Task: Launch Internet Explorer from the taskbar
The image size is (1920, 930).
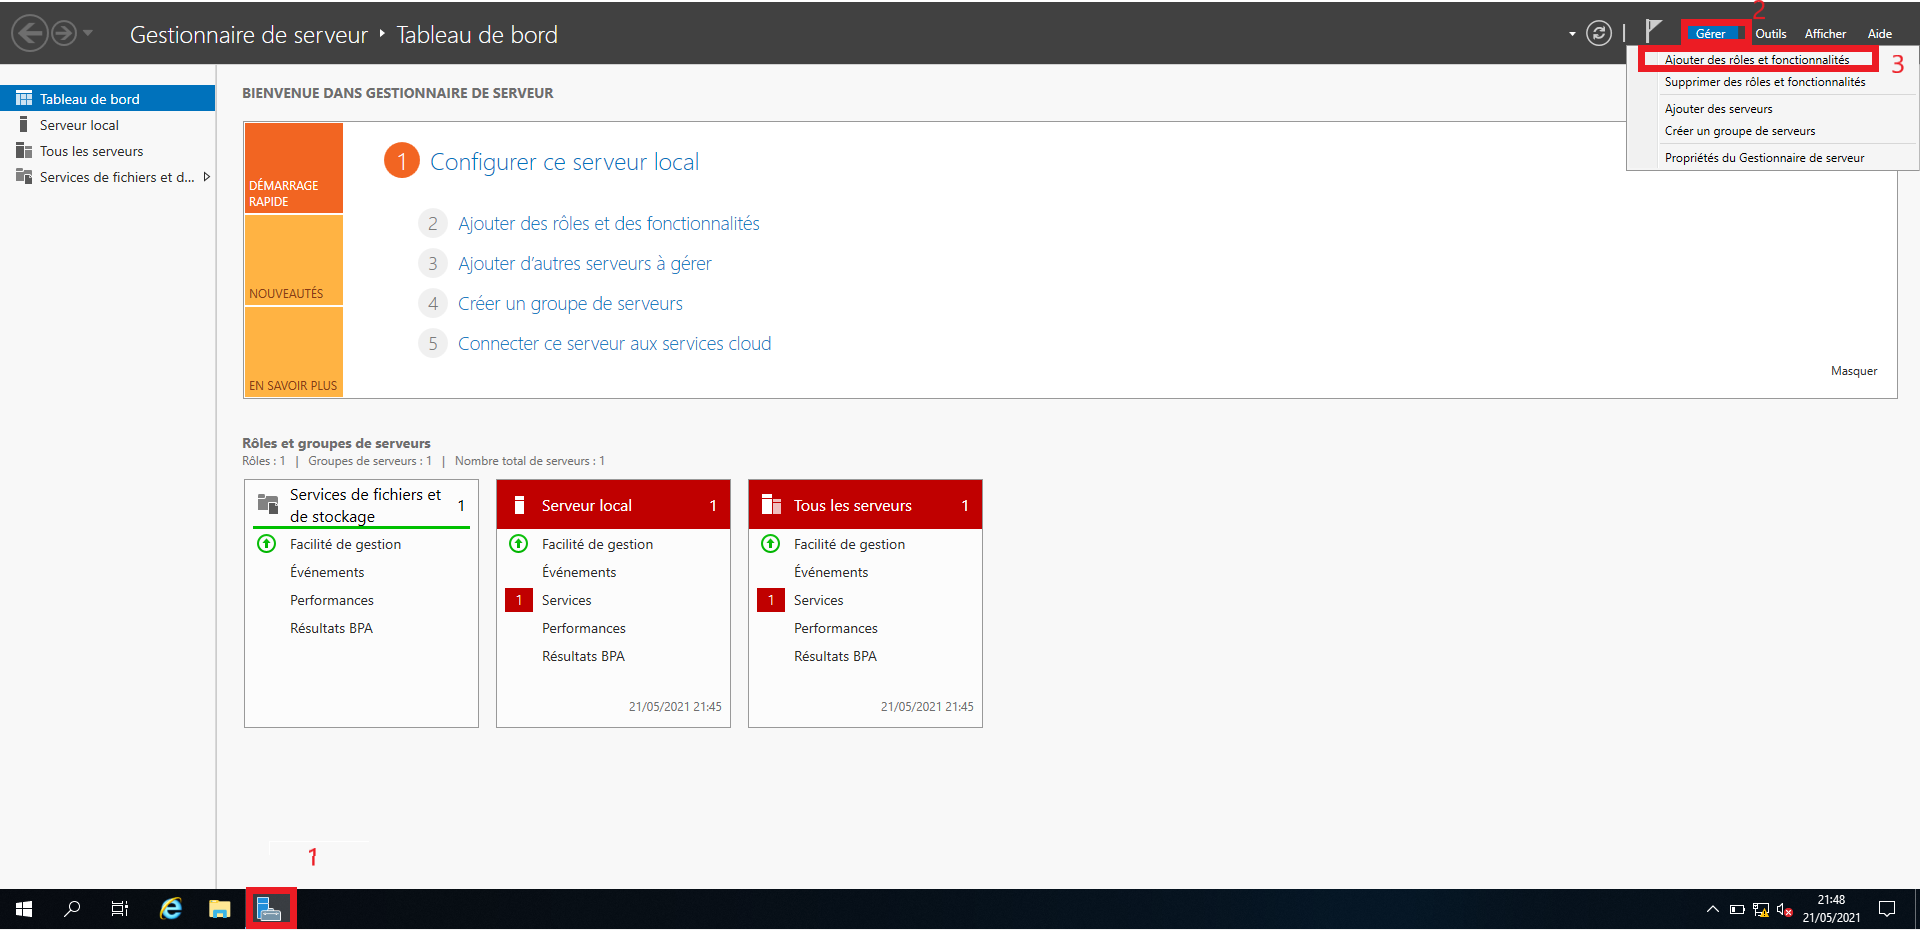Action: 171,909
